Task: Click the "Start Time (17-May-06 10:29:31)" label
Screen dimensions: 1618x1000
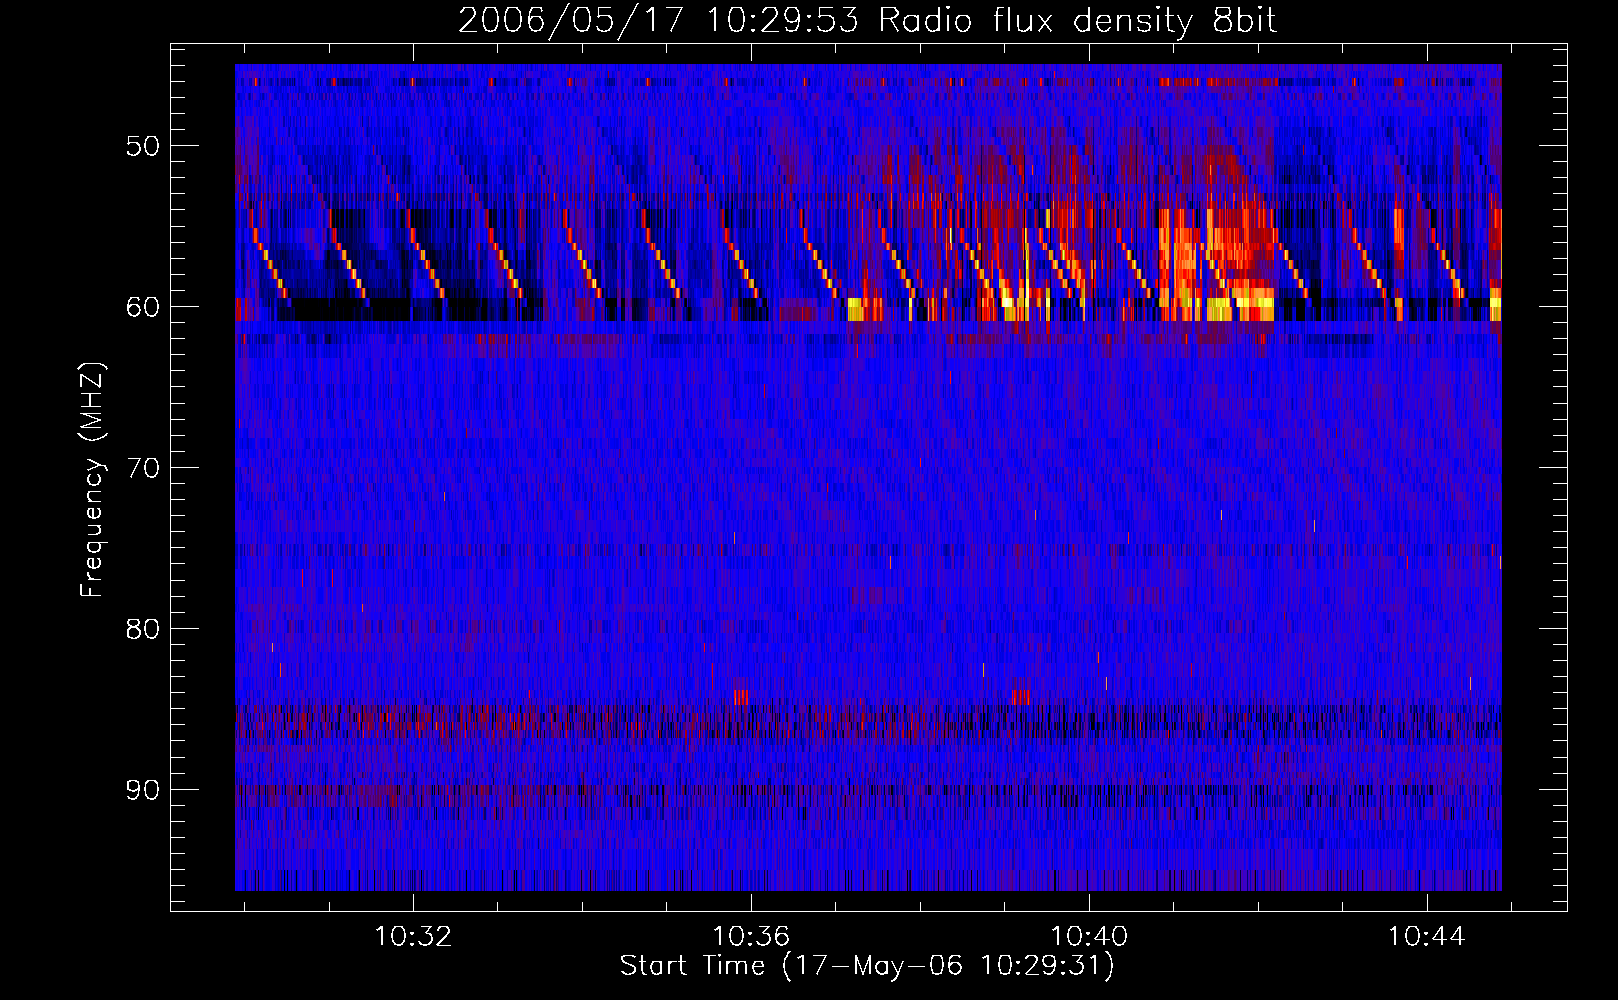Action: pyautogui.click(x=867, y=966)
